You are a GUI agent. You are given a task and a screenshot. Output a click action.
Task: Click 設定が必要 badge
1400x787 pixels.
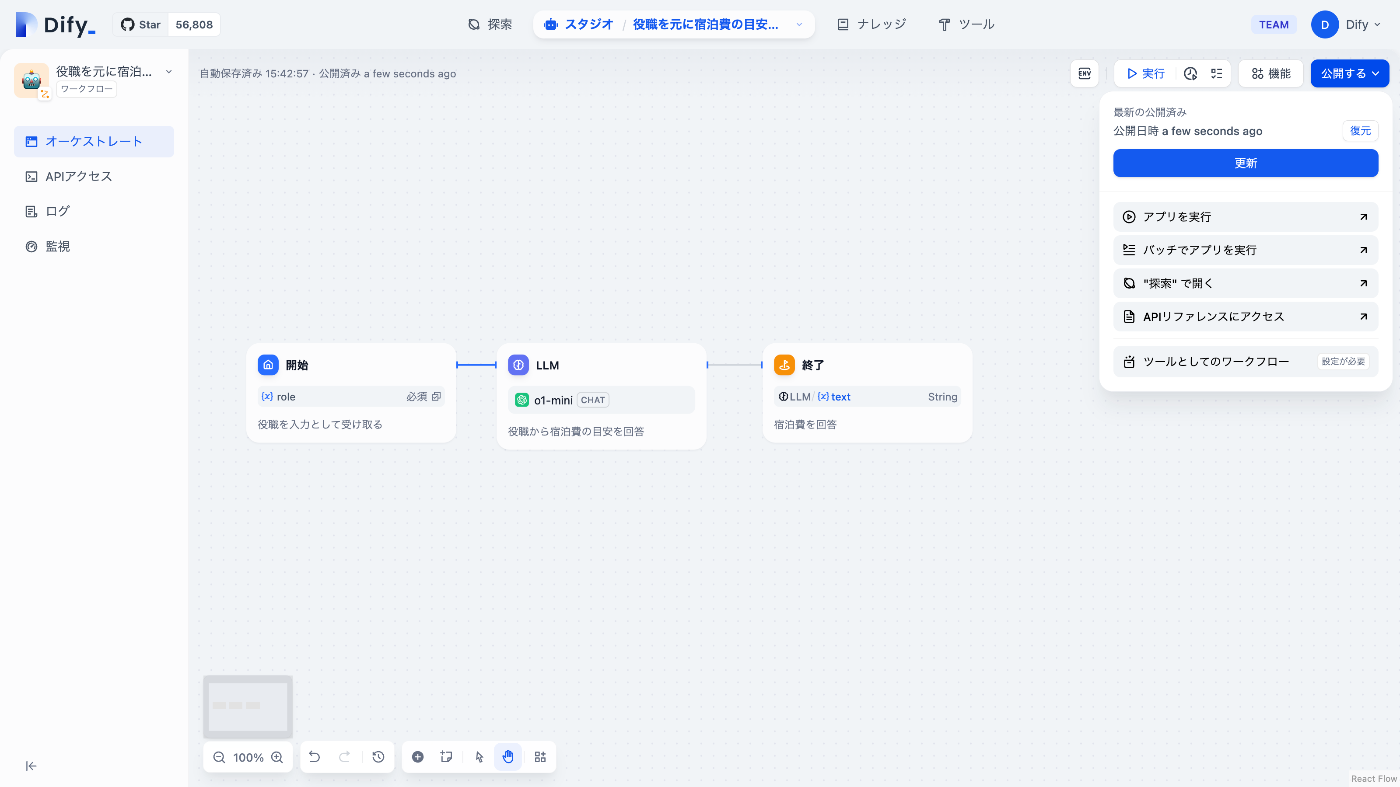1343,362
